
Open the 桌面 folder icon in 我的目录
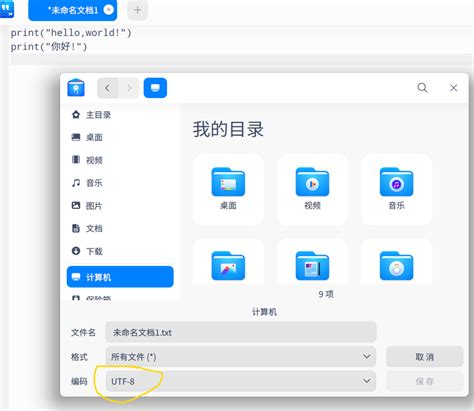[x=228, y=182]
